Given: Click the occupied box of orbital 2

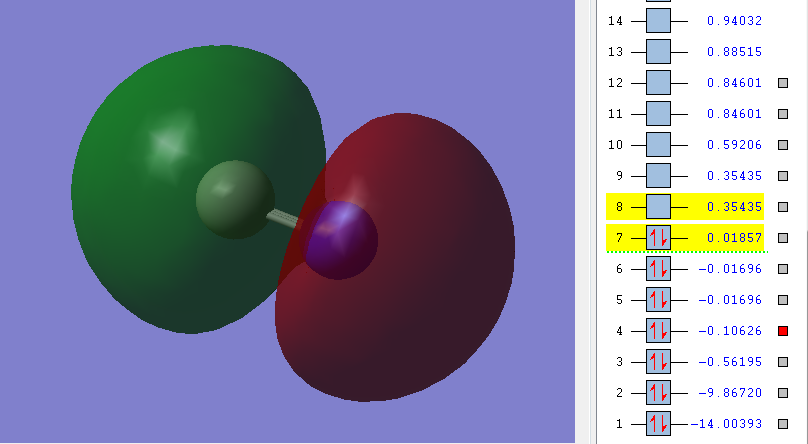Looking at the screenshot, I should 659,393.
